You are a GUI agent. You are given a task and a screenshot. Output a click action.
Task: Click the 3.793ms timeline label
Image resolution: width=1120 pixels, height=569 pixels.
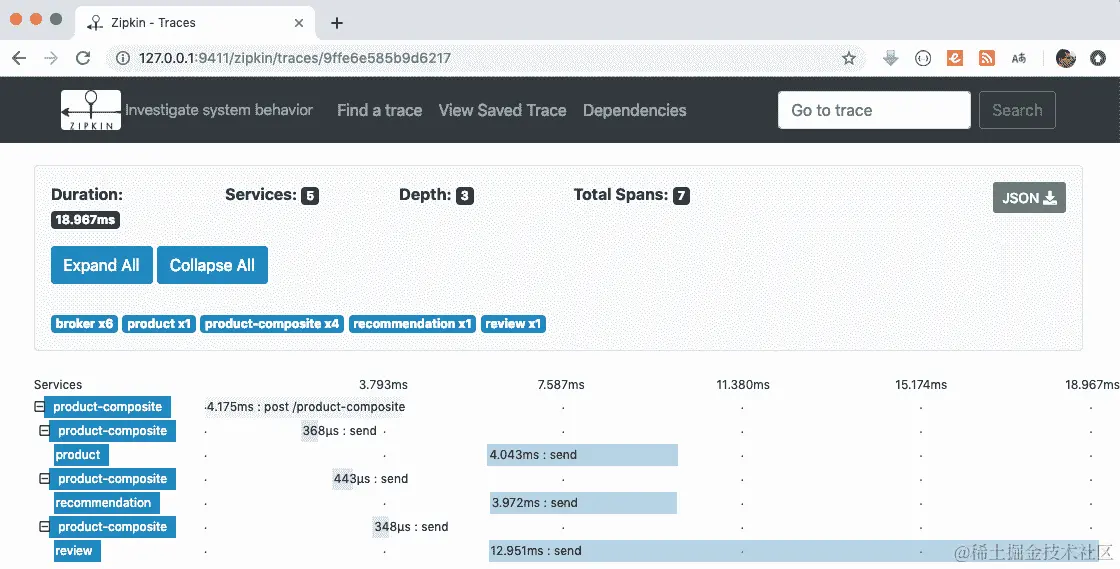(x=384, y=385)
